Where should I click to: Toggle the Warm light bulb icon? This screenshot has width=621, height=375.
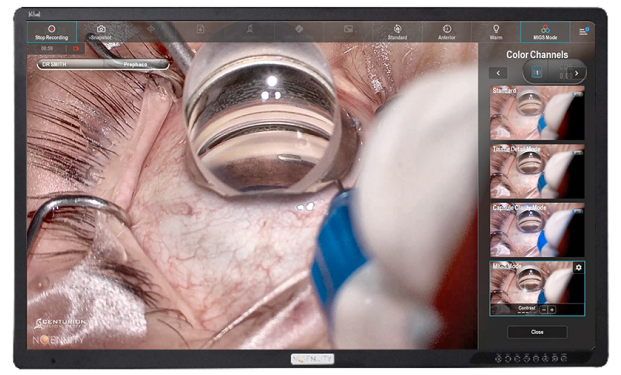point(496,32)
